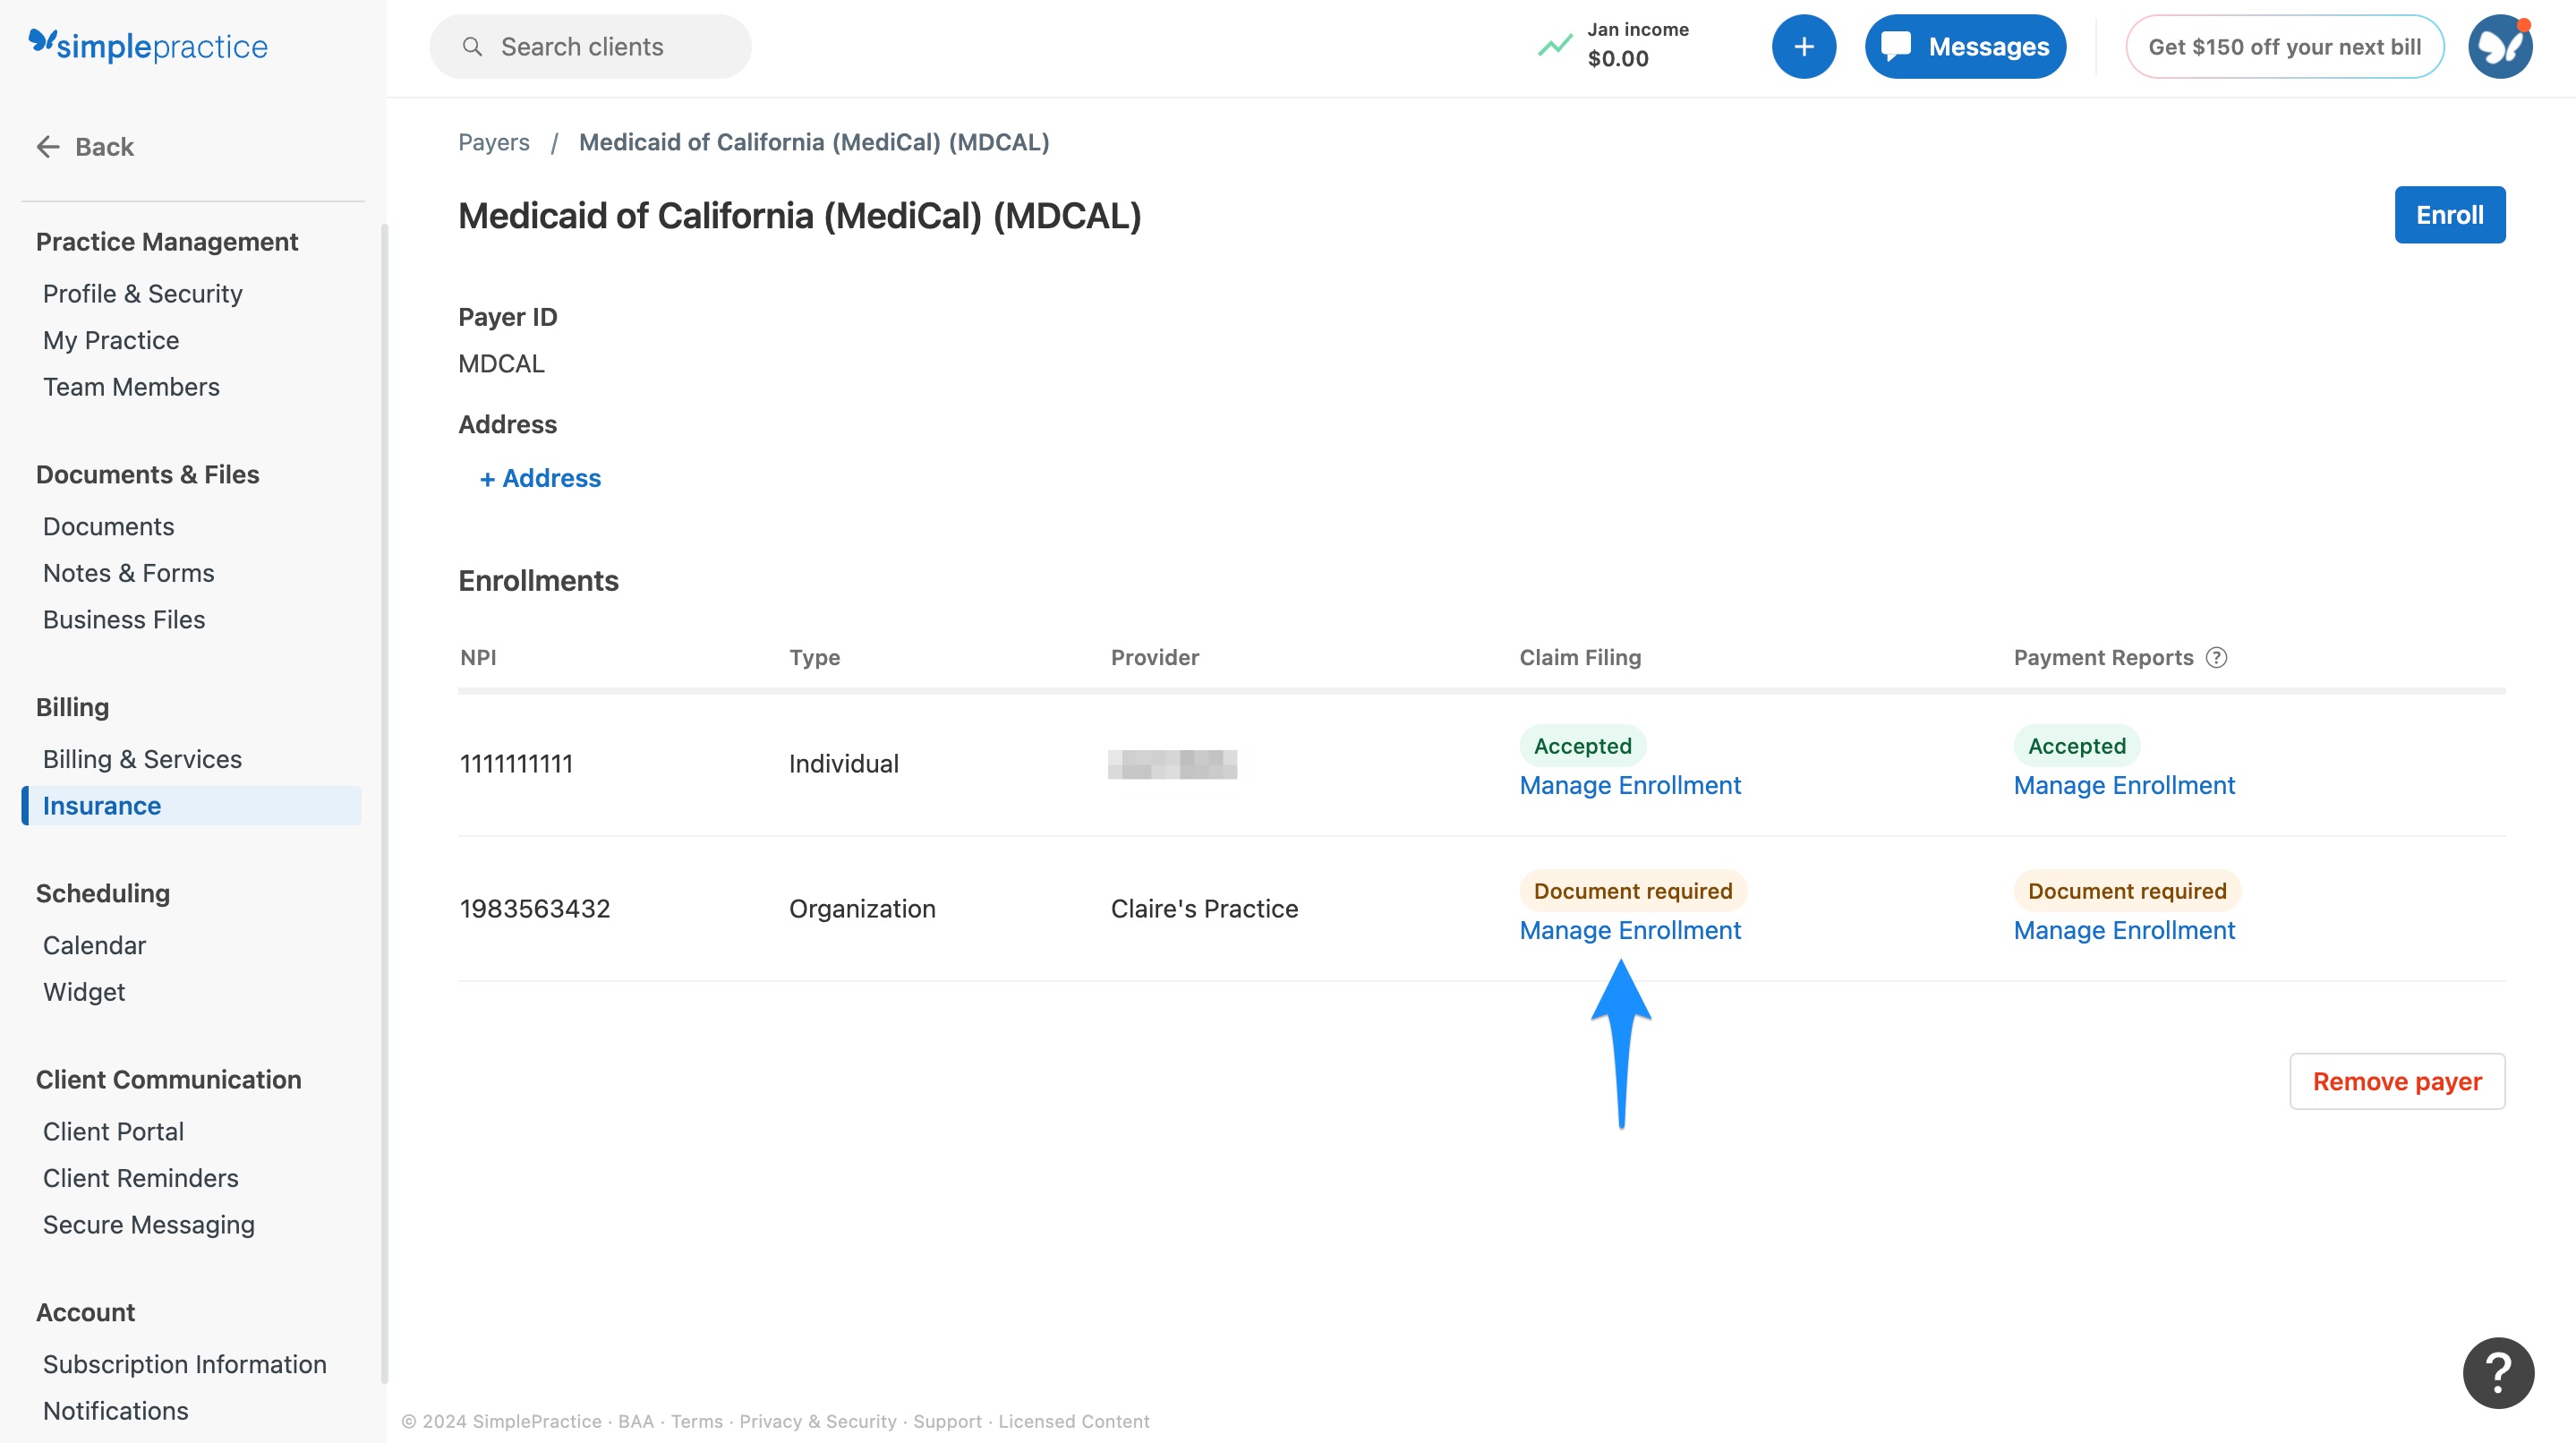Open Subscription Information under Account
The height and width of the screenshot is (1443, 2576).
[x=184, y=1363]
